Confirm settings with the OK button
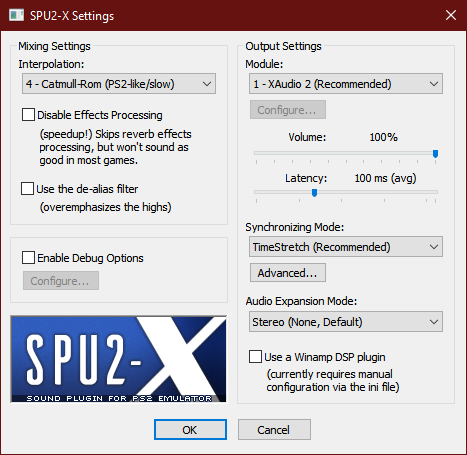The height and width of the screenshot is (455, 467). (x=190, y=430)
